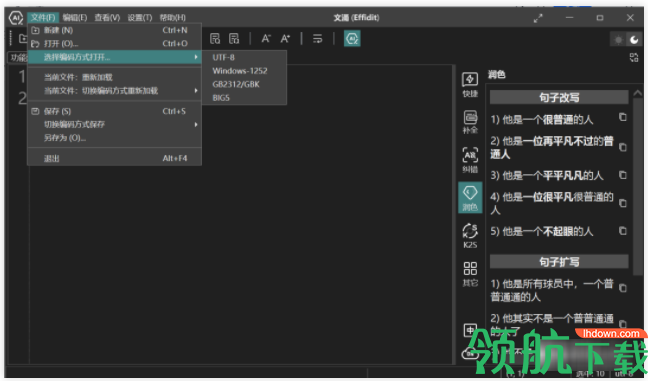Open the 设置(T) menu

(x=140, y=17)
